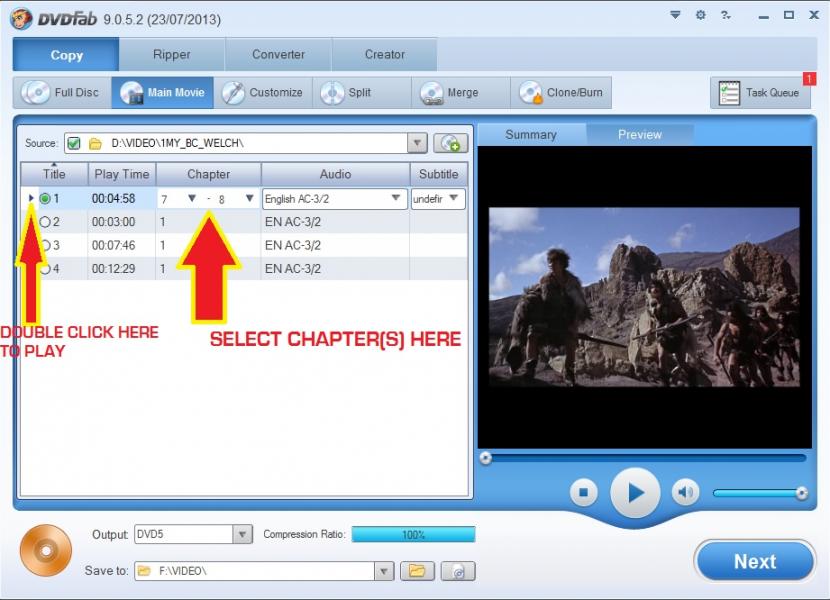The image size is (830, 600).
Task: Choose the Split mode
Action: coord(362,93)
